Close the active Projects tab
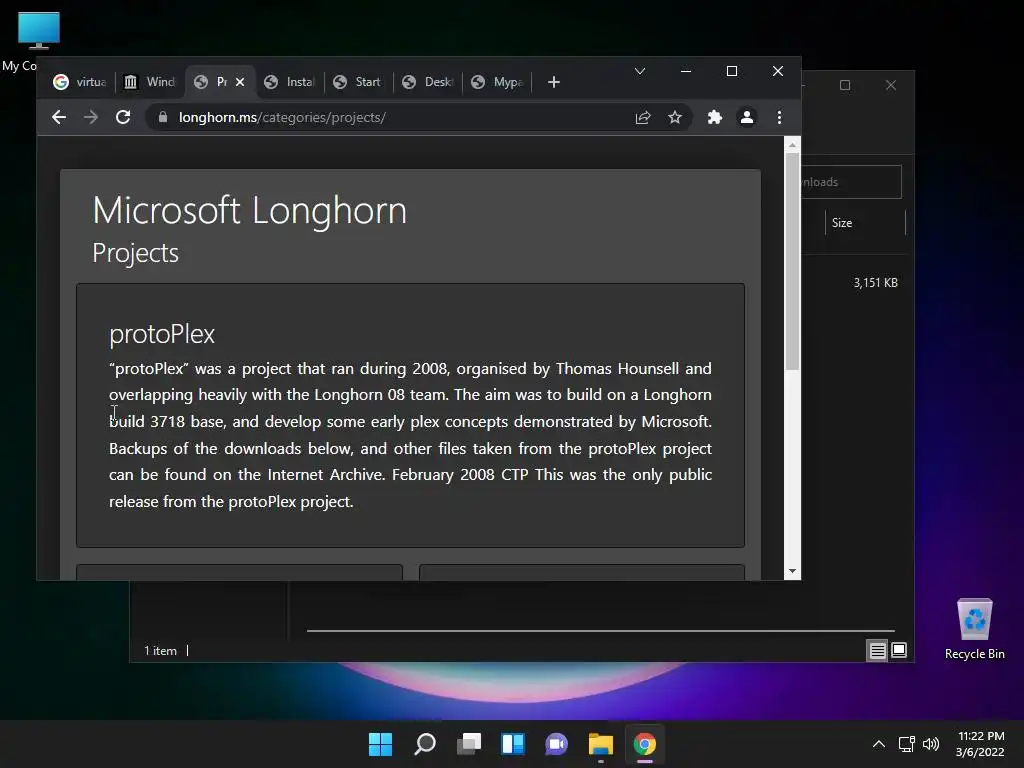This screenshot has width=1024, height=768. pyautogui.click(x=240, y=82)
